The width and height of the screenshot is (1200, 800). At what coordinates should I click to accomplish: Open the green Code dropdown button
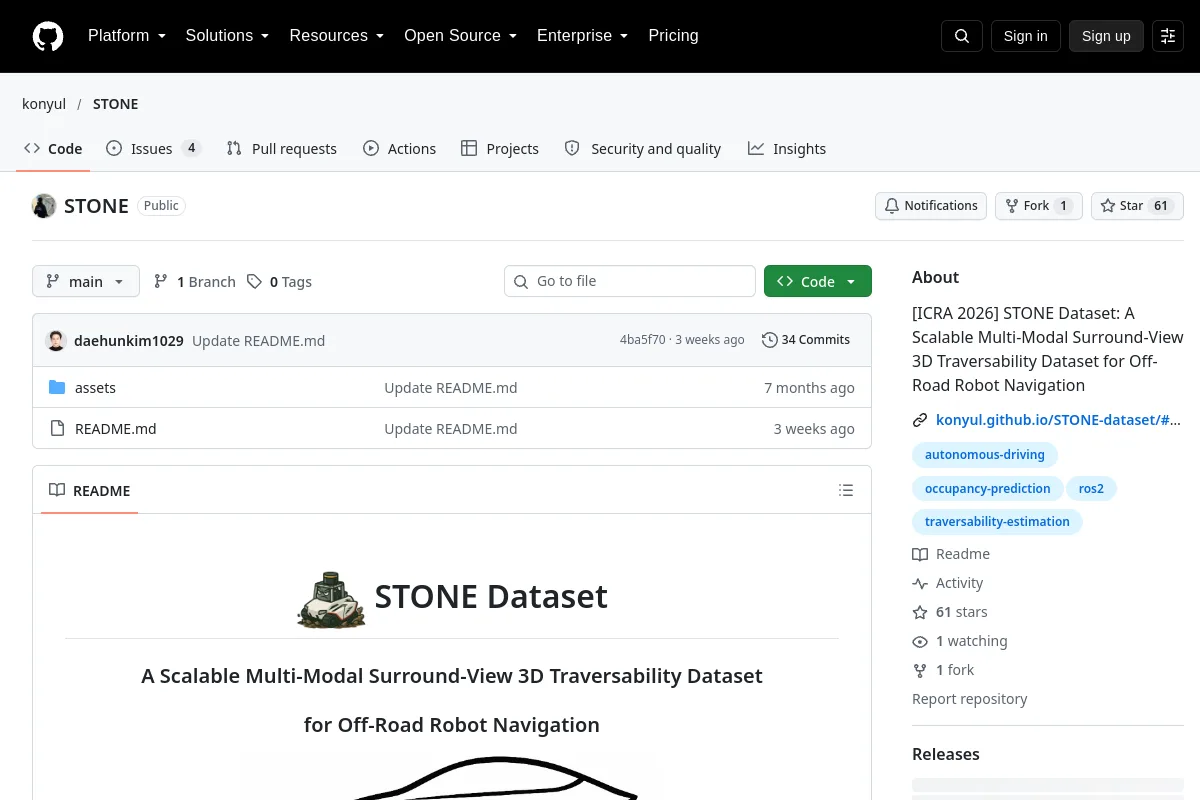pos(818,282)
